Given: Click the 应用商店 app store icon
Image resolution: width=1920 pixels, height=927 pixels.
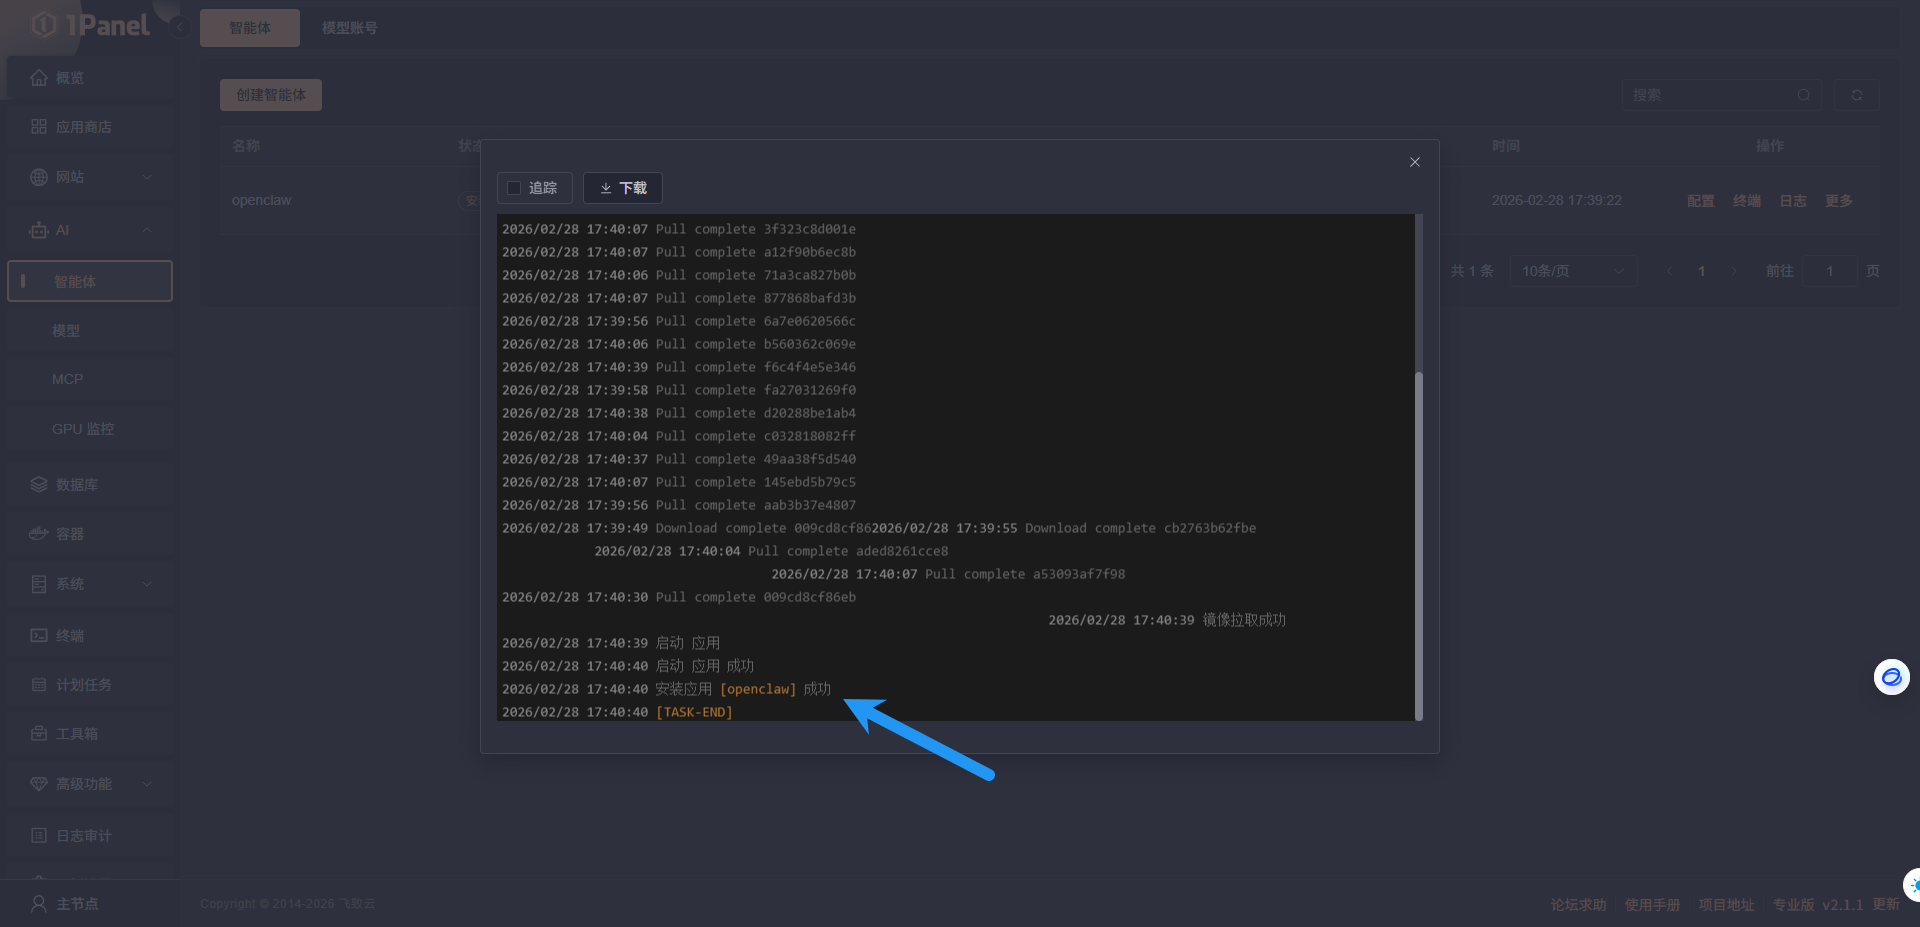Looking at the screenshot, I should [x=39, y=127].
